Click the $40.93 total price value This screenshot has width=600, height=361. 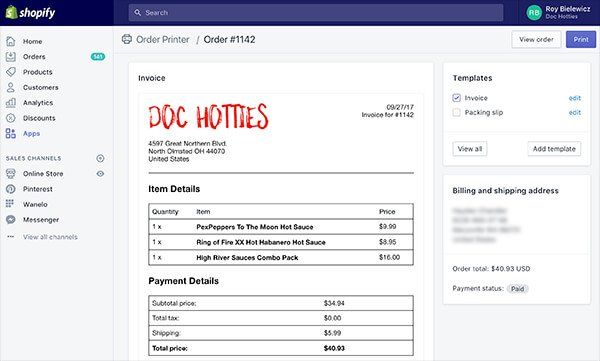[x=334, y=348]
